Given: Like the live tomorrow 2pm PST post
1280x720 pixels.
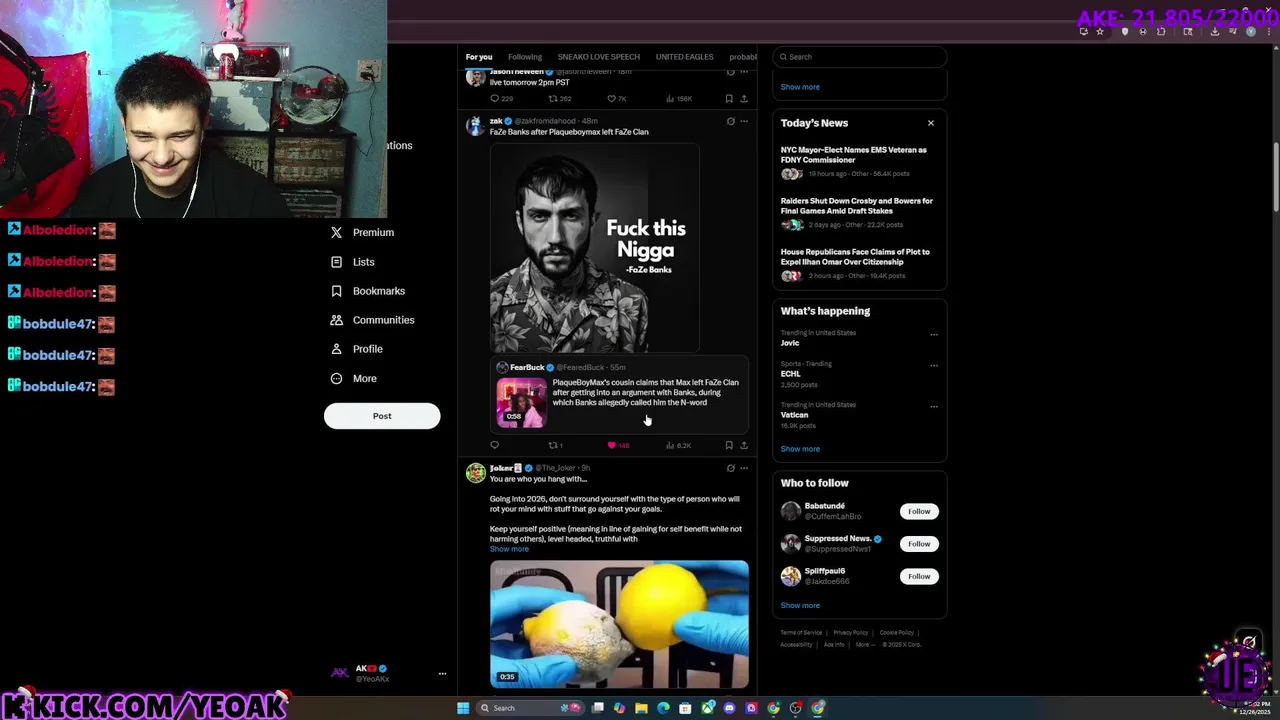Looking at the screenshot, I should [617, 99].
